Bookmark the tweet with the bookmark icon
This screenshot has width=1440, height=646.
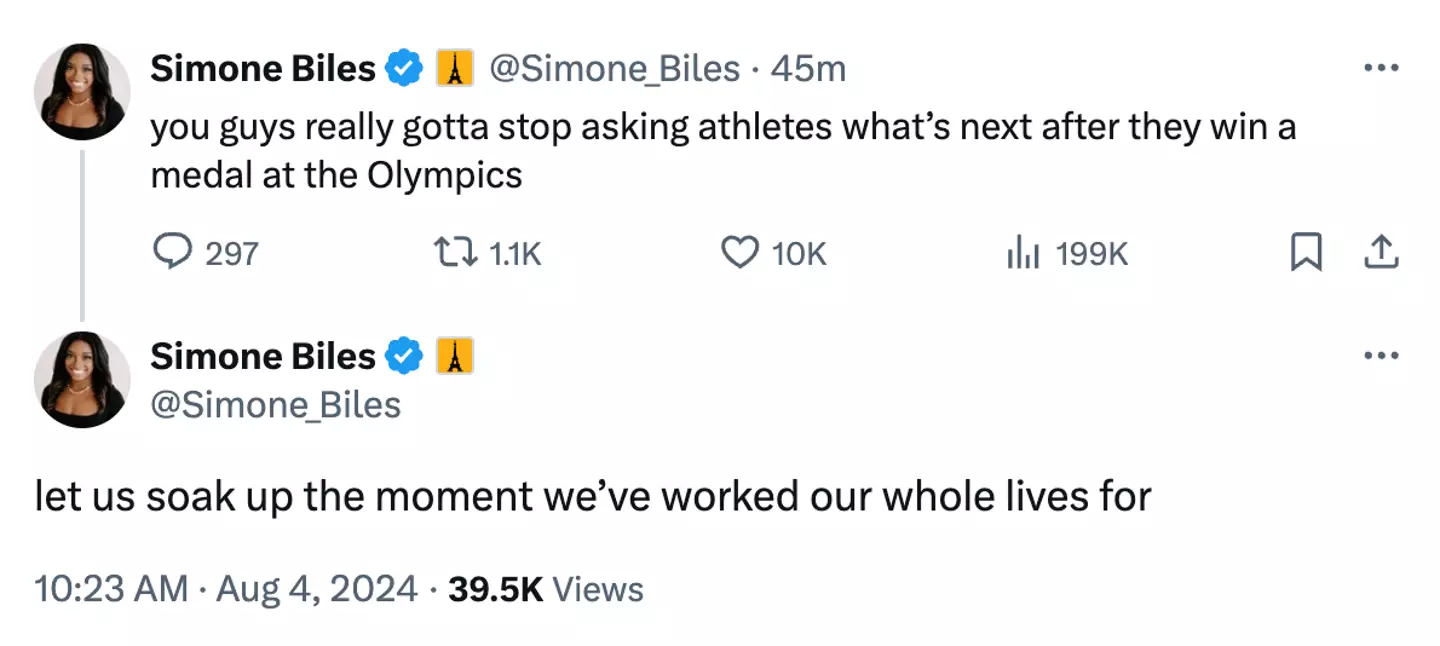click(x=1306, y=253)
